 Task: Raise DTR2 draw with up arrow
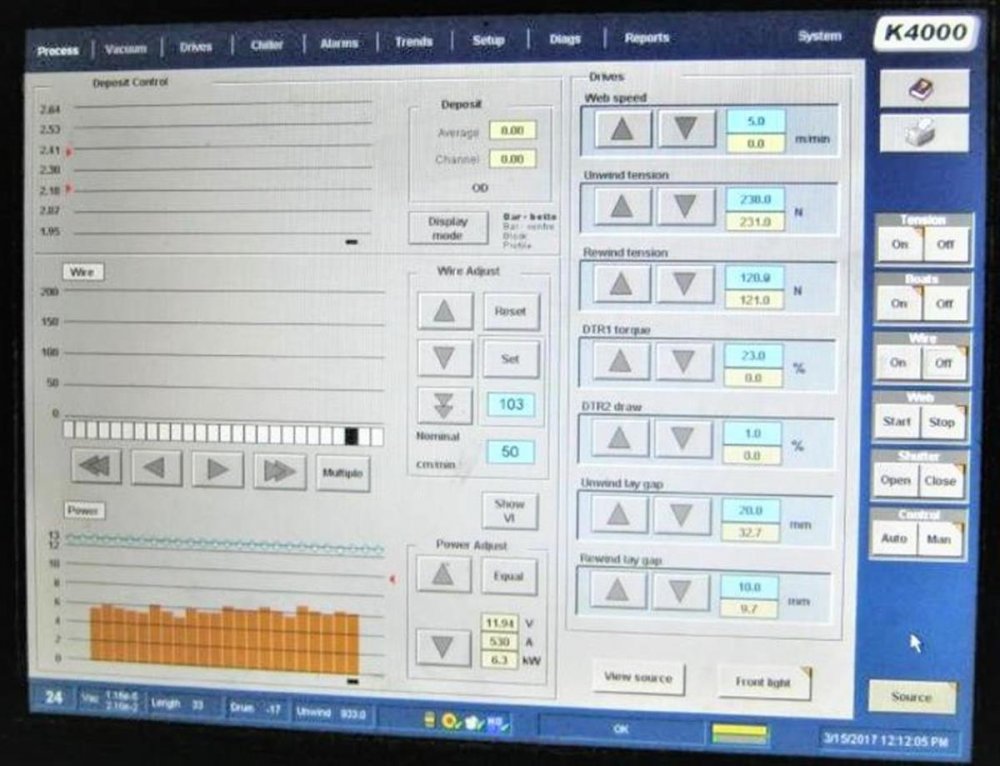(x=620, y=439)
